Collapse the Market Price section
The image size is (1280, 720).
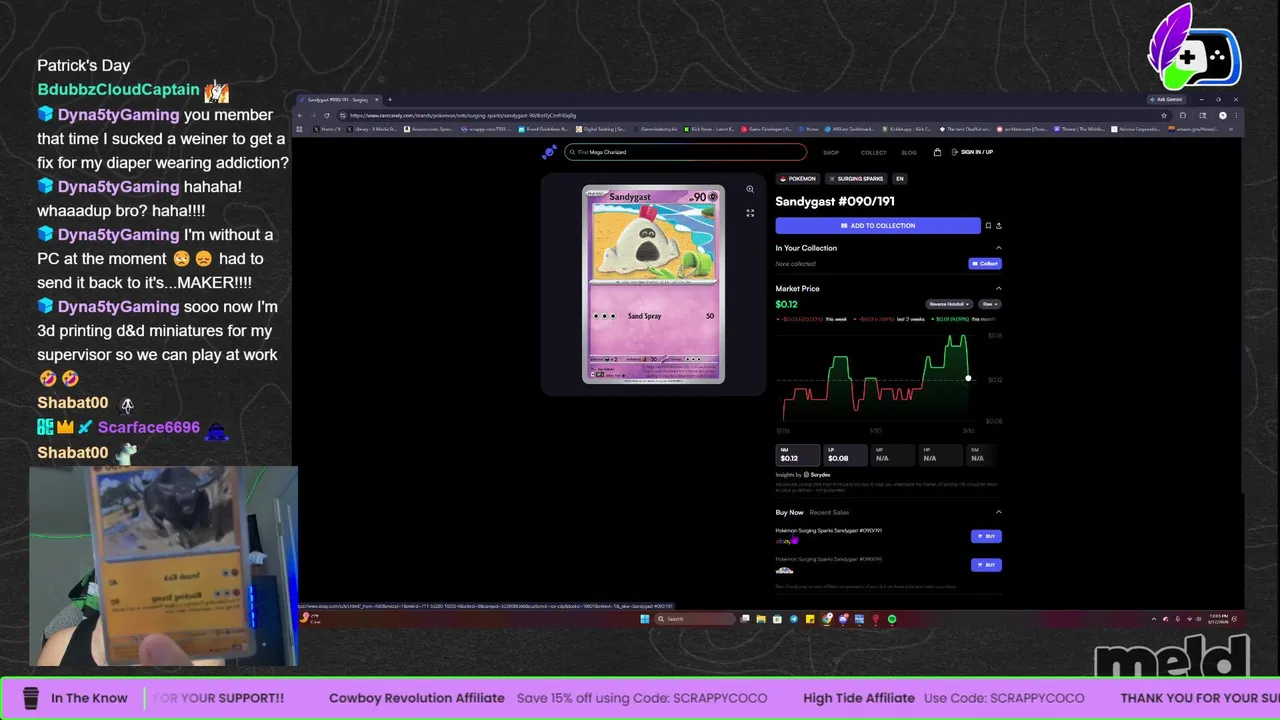tap(998, 289)
